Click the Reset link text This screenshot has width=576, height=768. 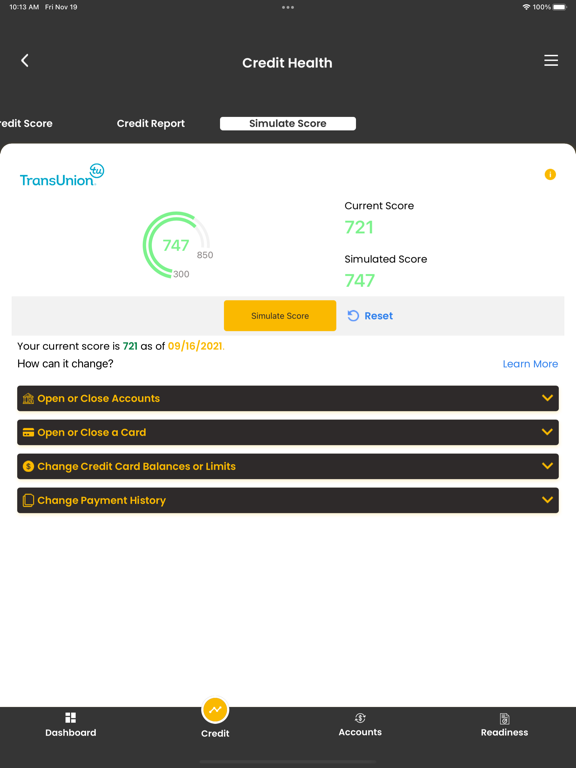click(379, 316)
